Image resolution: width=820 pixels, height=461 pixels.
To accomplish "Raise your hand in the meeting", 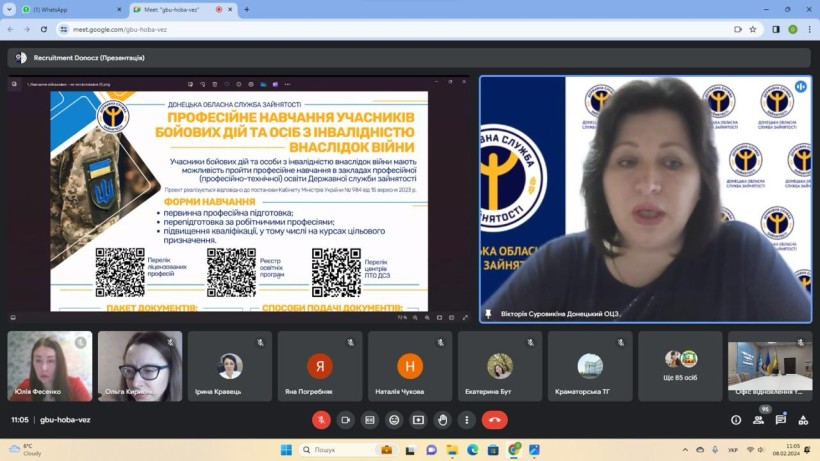I will [x=443, y=420].
